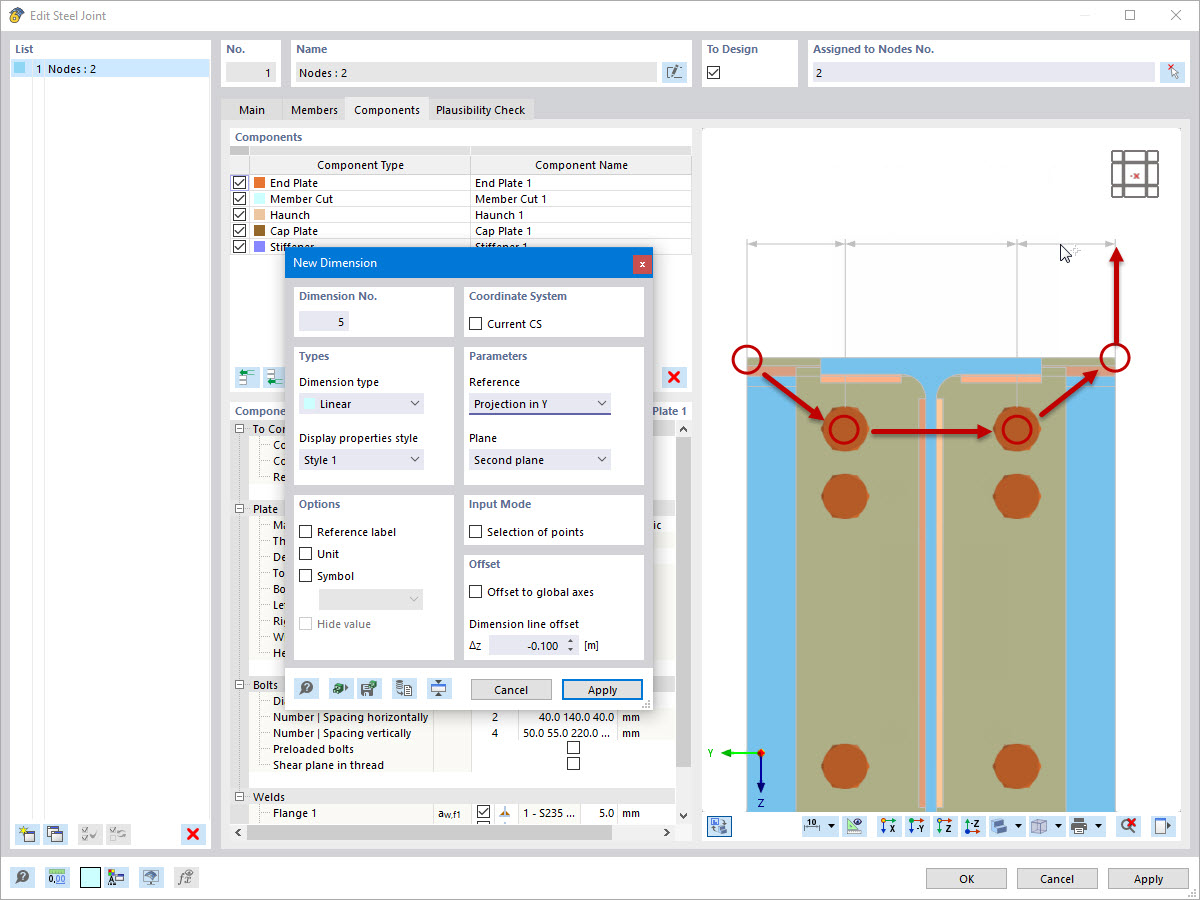This screenshot has height=900, width=1200.
Task: Open the Display properties style dropdown
Action: [361, 460]
